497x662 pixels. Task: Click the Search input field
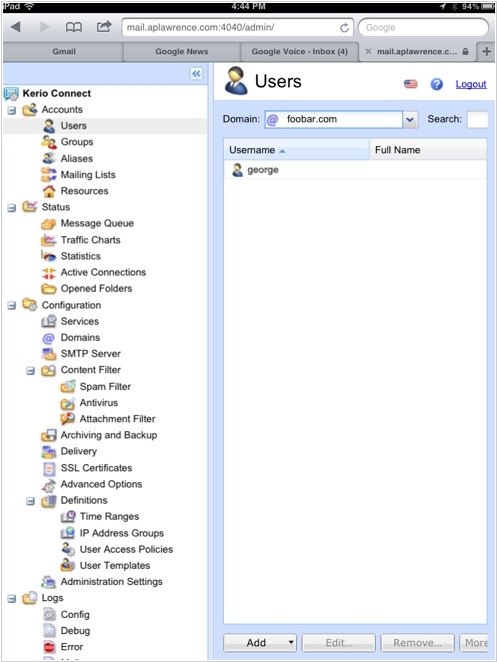click(x=477, y=119)
